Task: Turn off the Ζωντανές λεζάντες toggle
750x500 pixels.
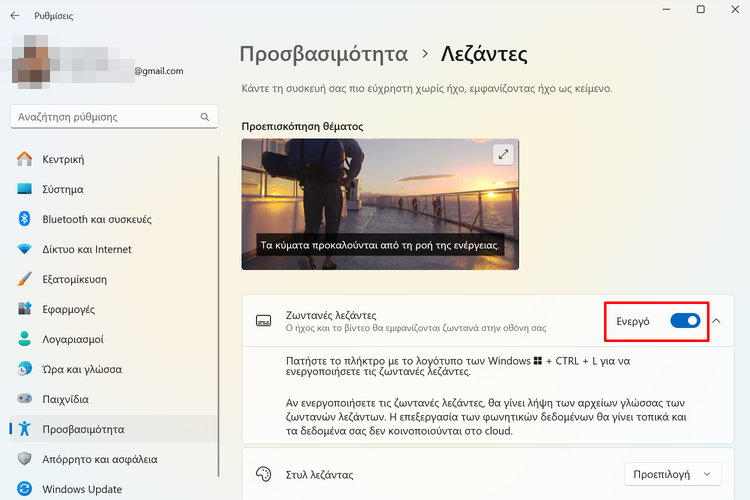Action: coord(685,321)
